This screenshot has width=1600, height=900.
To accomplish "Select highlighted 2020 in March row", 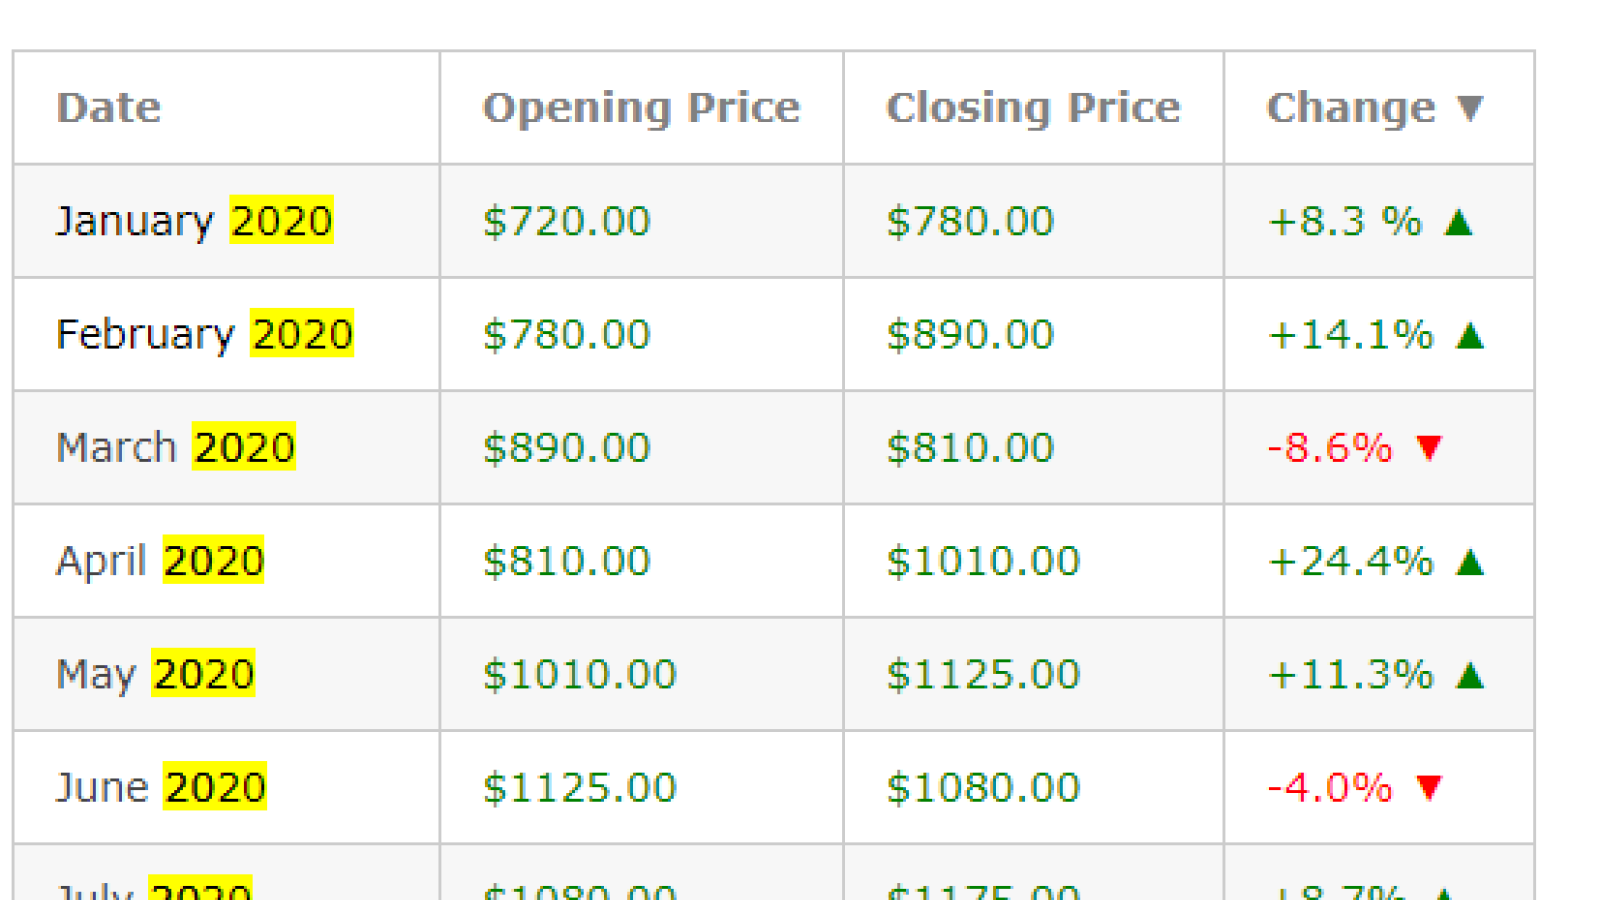I will [x=244, y=447].
